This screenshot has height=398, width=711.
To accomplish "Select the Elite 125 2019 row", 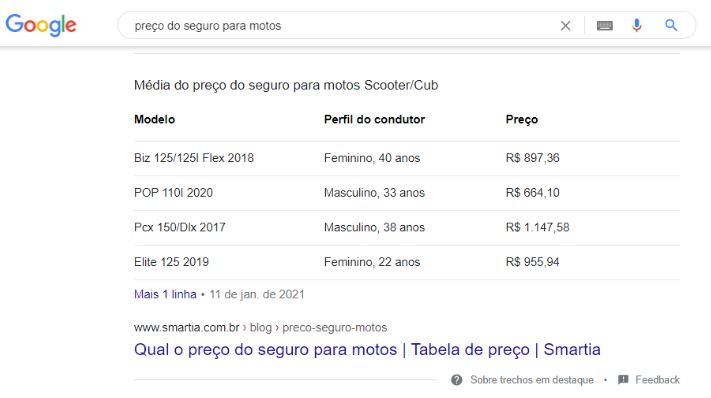I will pyautogui.click(x=407, y=262).
